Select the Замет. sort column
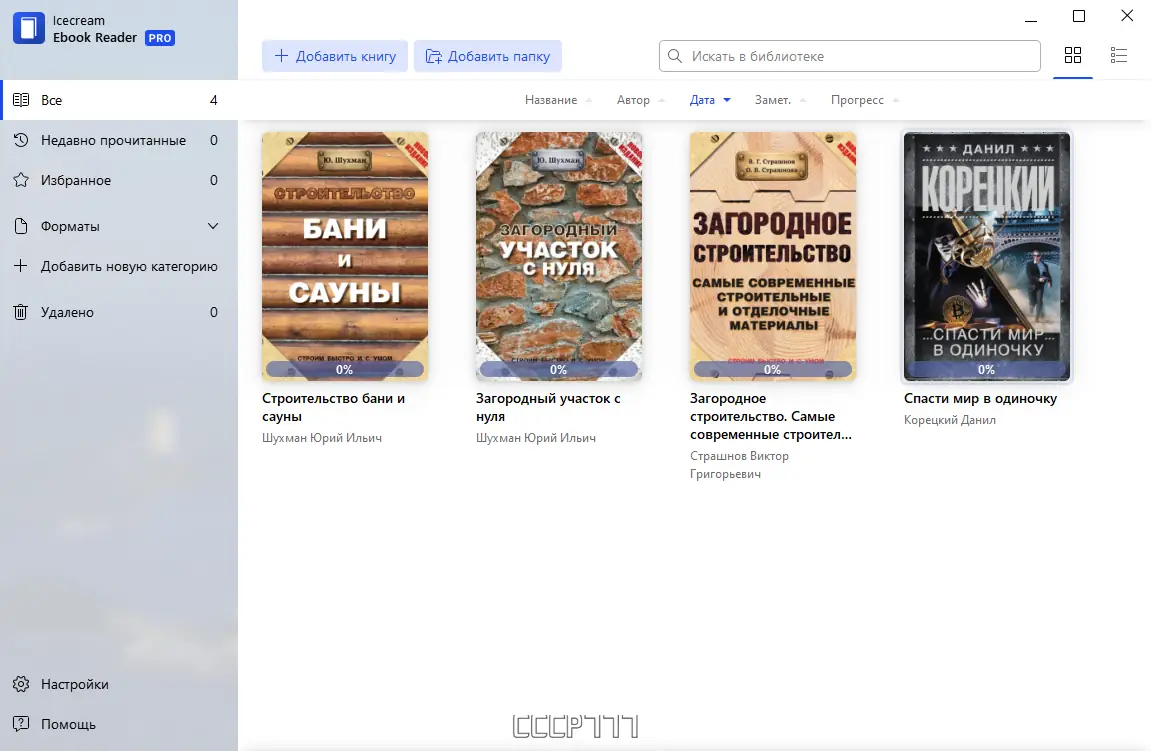The width and height of the screenshot is (1151, 751). (772, 100)
